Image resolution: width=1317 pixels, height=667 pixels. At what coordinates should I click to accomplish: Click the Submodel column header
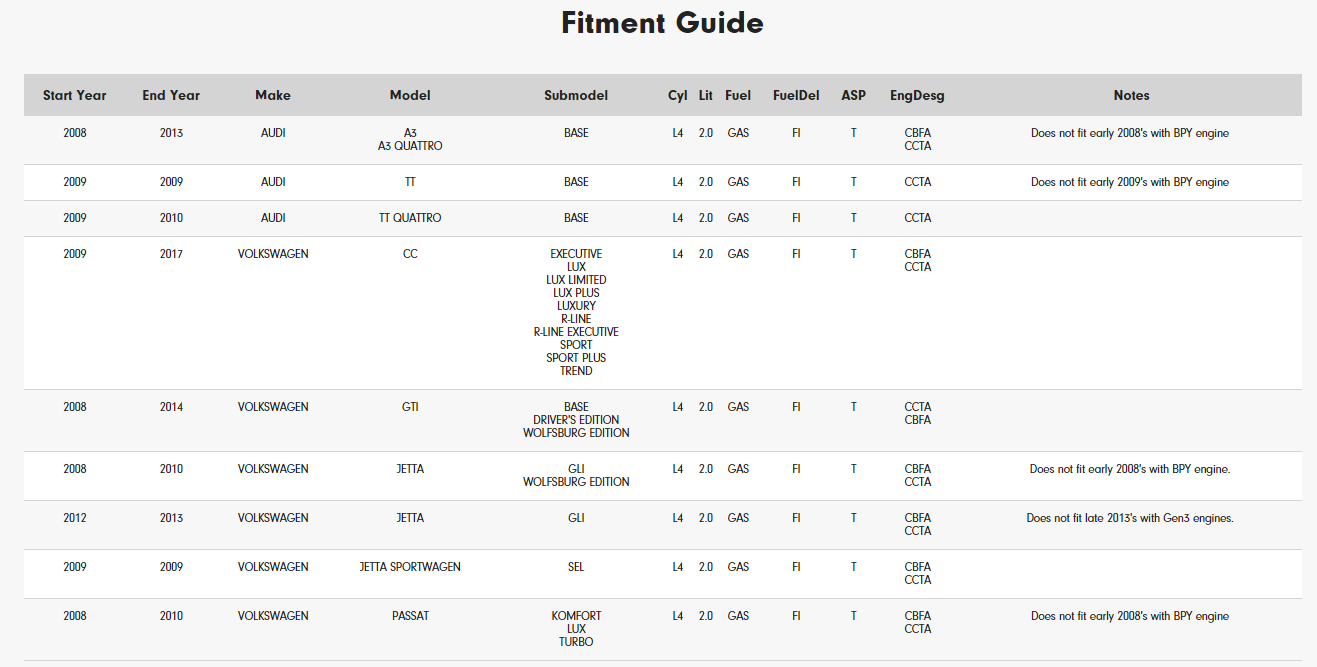[576, 95]
